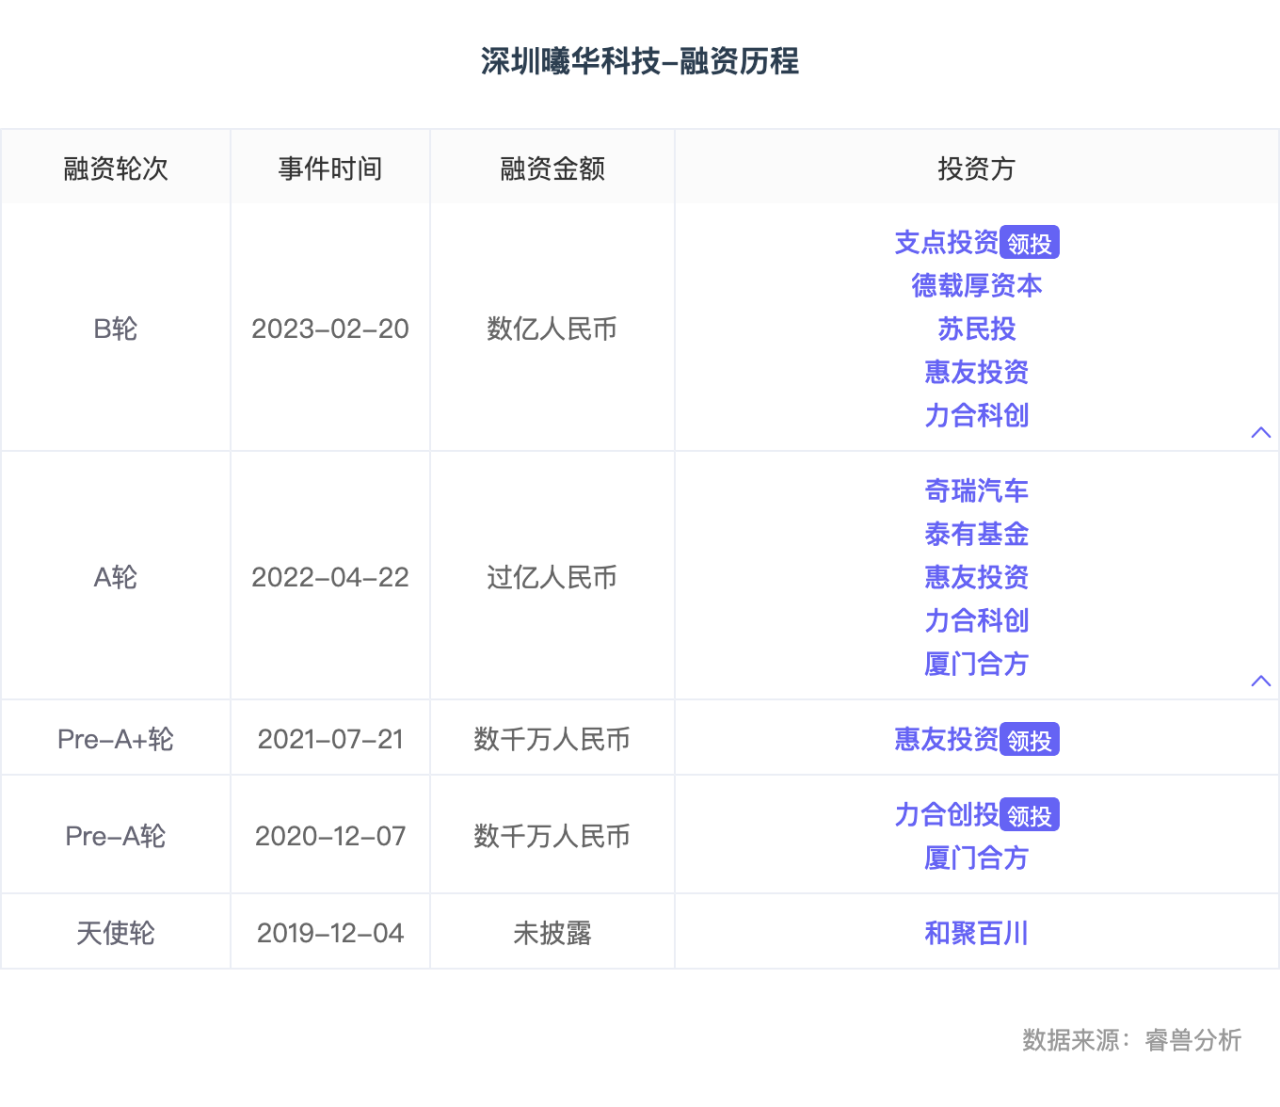Click the 和聚百川 investor link
The height and width of the screenshot is (1107, 1280).
point(977,933)
